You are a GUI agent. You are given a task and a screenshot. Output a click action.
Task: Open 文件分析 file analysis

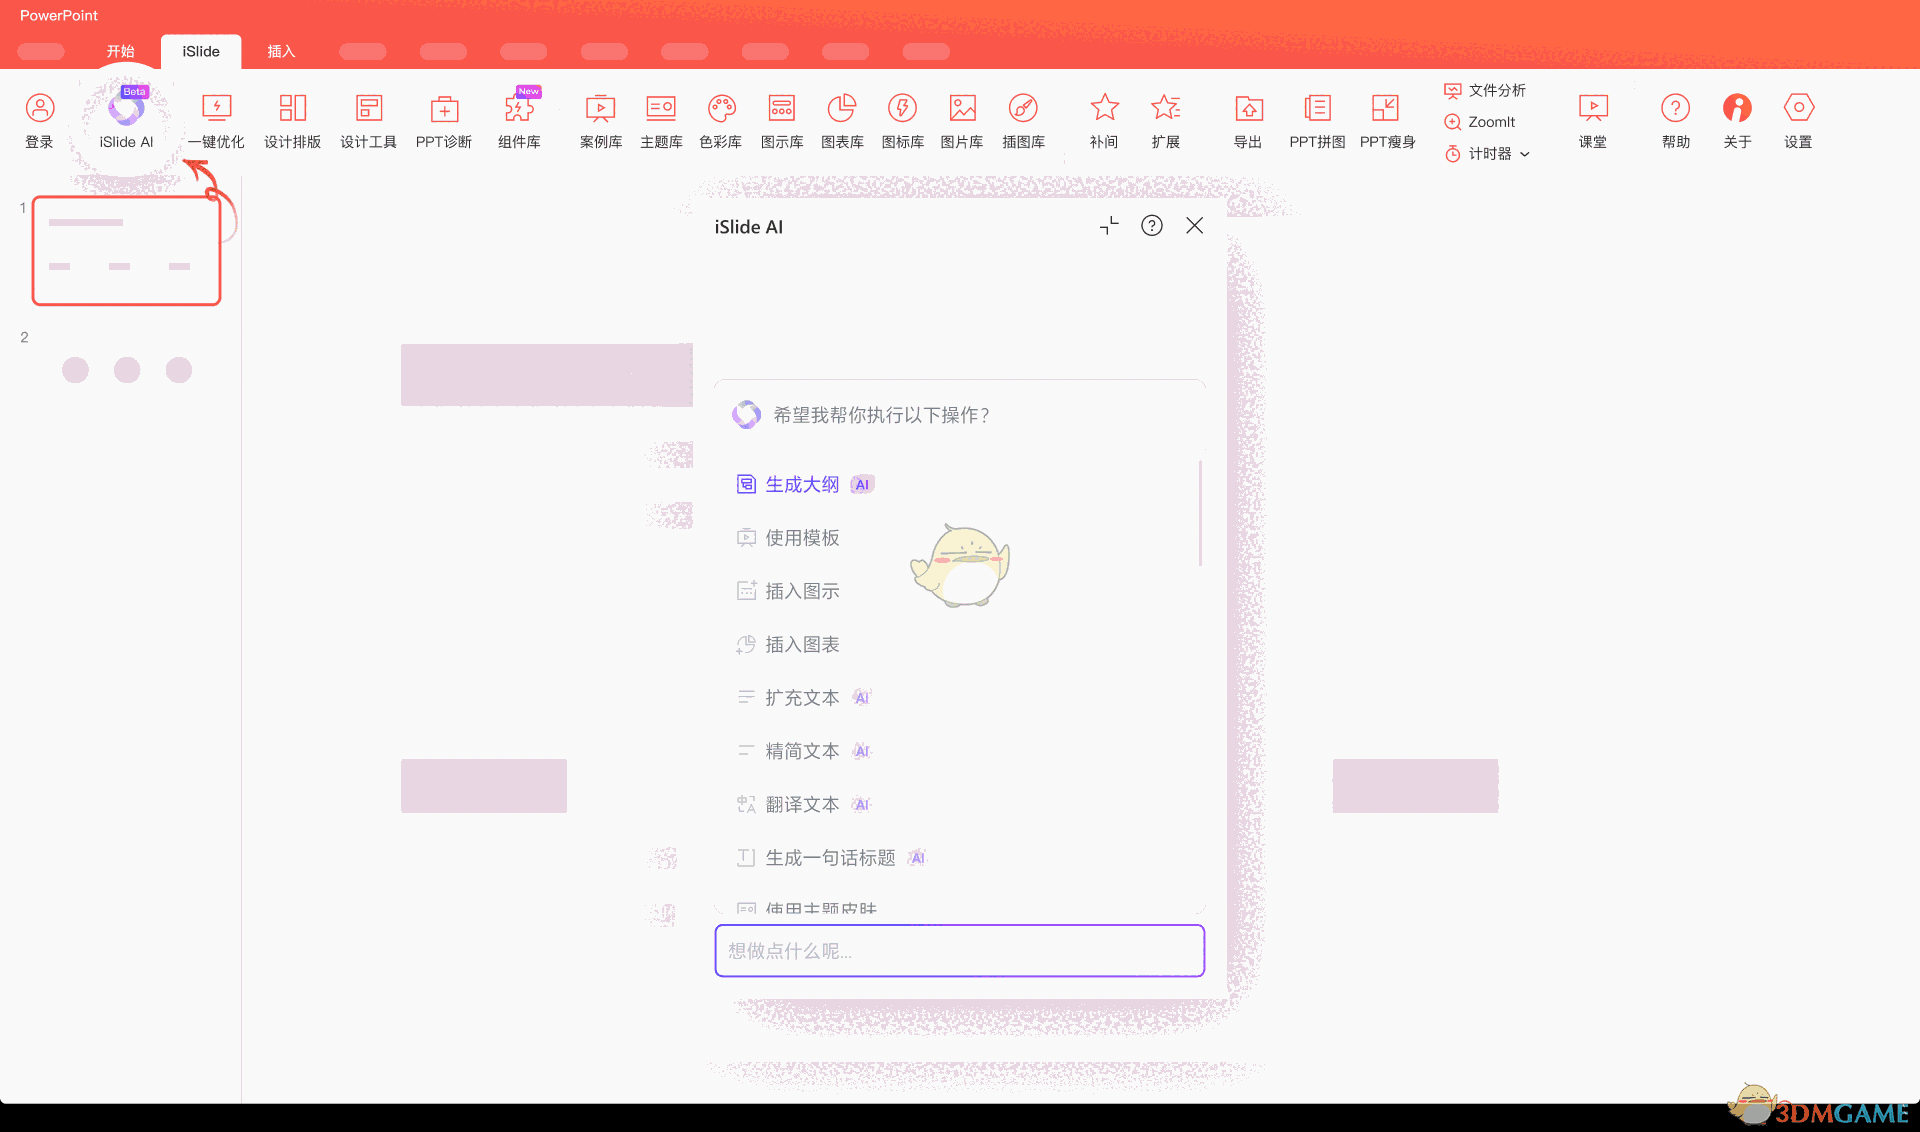click(1487, 90)
